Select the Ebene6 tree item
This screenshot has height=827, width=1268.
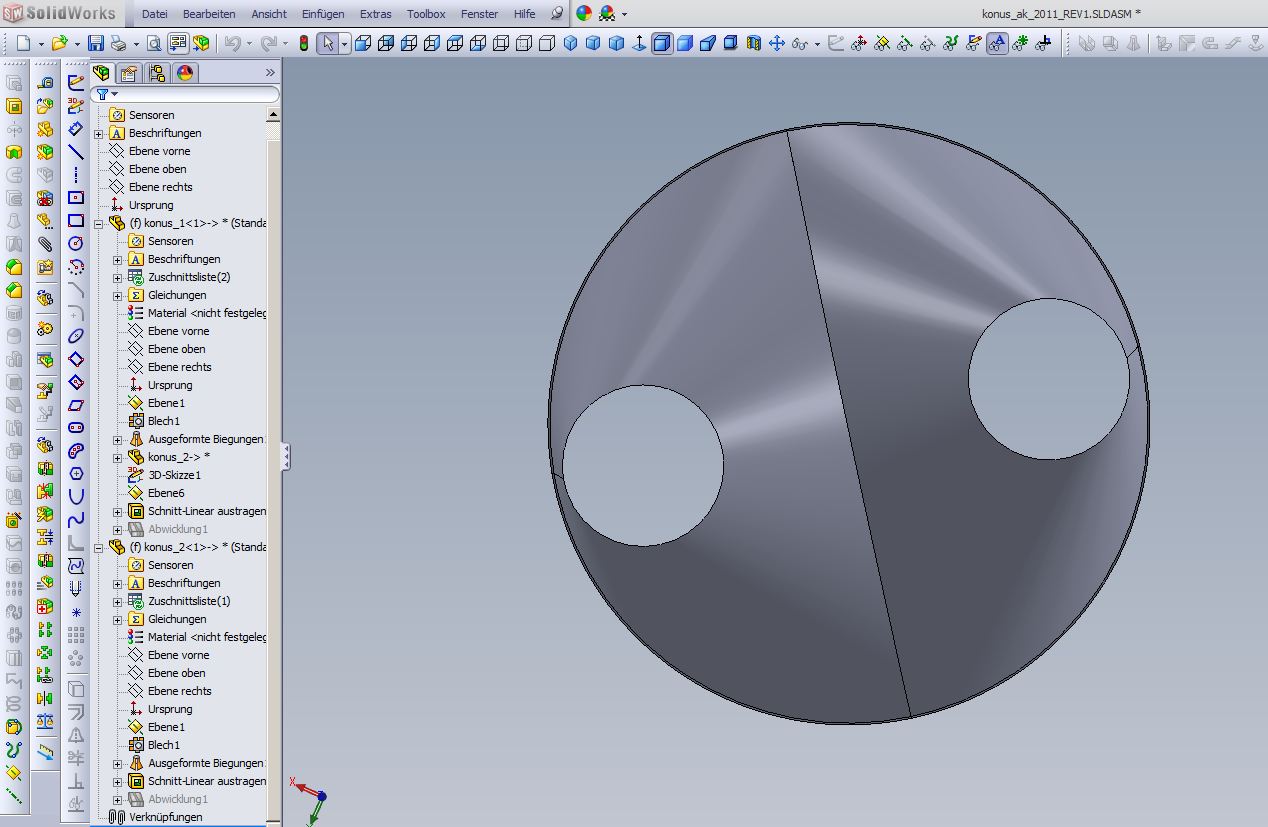click(166, 493)
